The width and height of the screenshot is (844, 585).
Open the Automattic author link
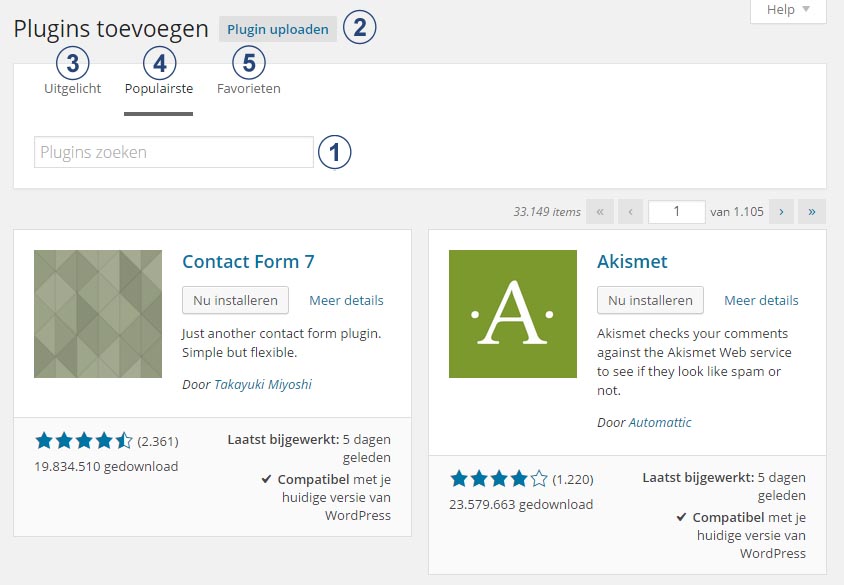660,422
